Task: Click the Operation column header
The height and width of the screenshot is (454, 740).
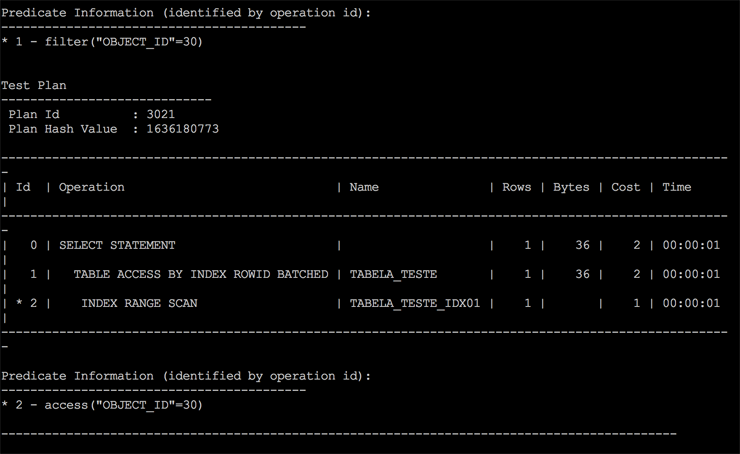Action: 92,187
